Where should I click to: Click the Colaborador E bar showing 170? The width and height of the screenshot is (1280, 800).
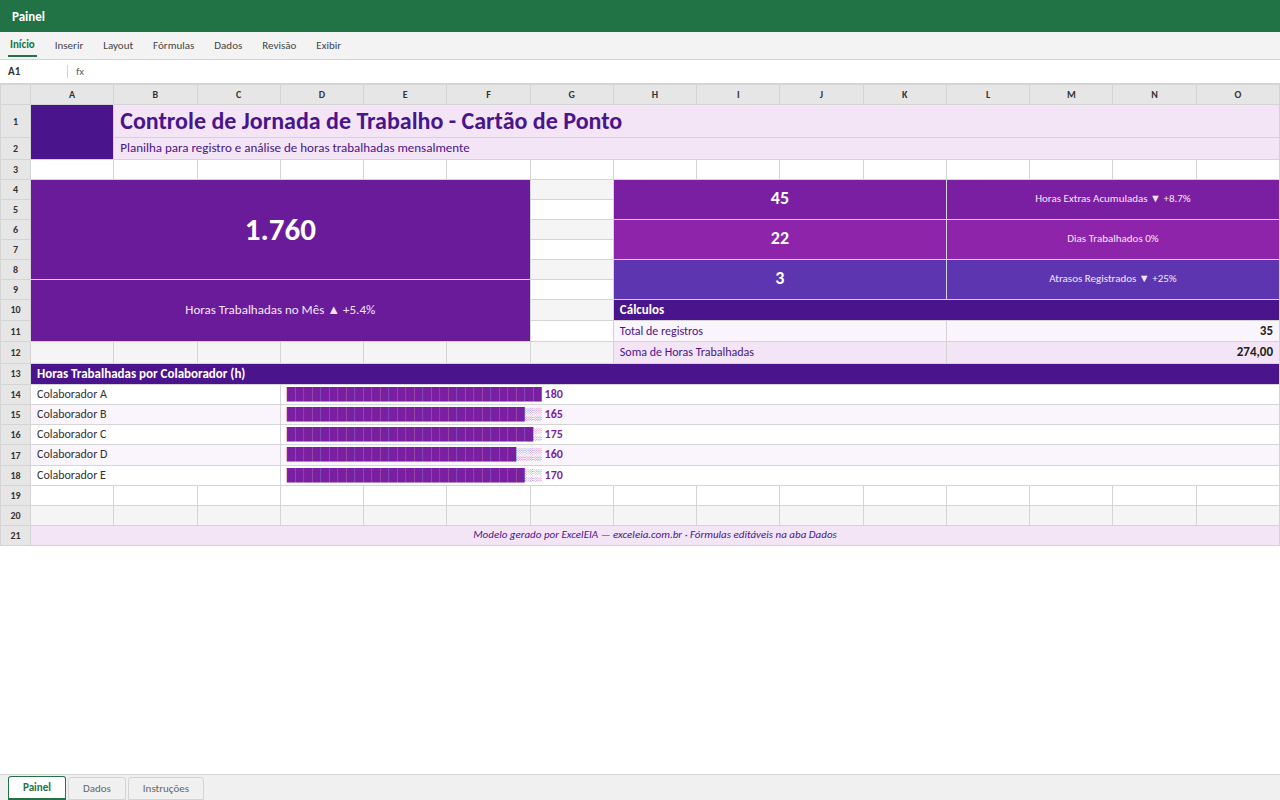click(780, 475)
